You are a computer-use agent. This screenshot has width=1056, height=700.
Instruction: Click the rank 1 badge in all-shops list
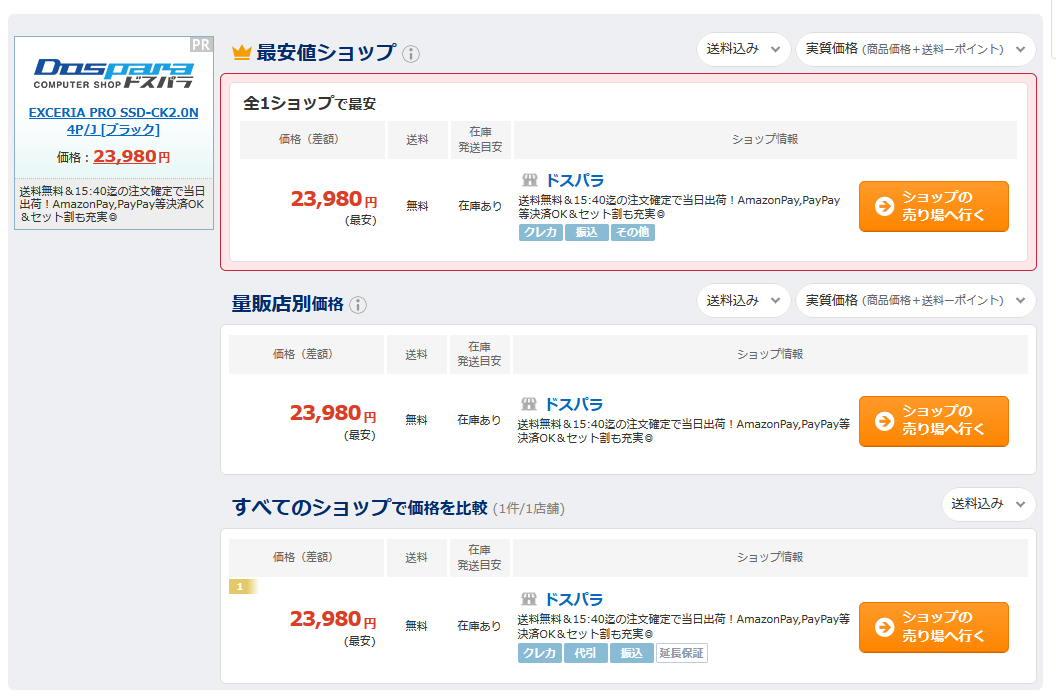pos(240,586)
